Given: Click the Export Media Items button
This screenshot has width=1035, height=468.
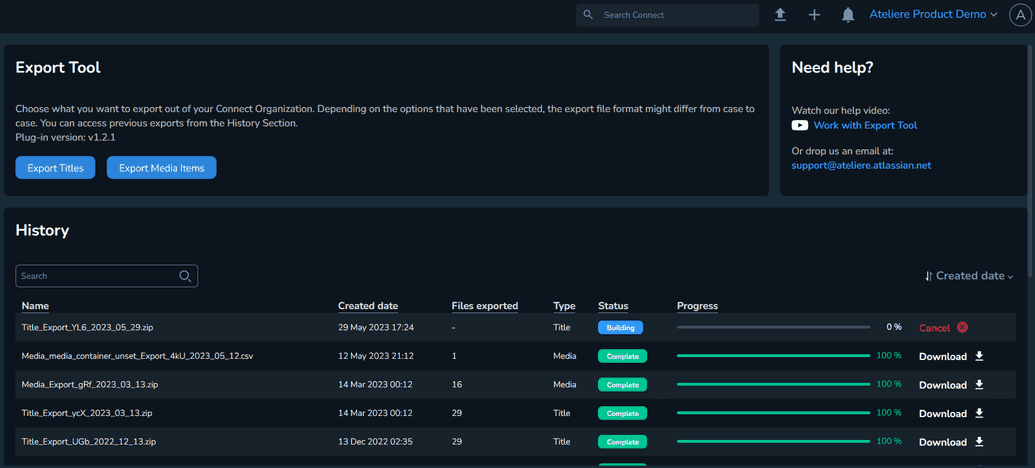Looking at the screenshot, I should click(x=162, y=168).
